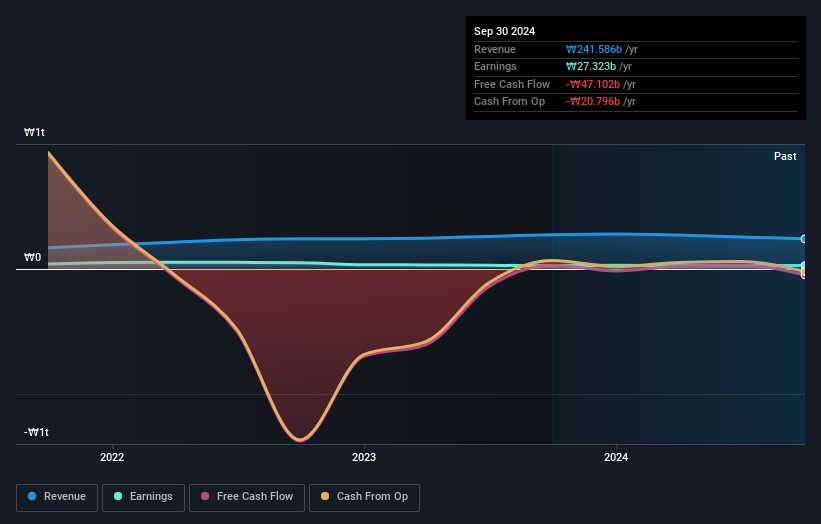Click the Sep 30 2024 tooltip date

tap(504, 31)
